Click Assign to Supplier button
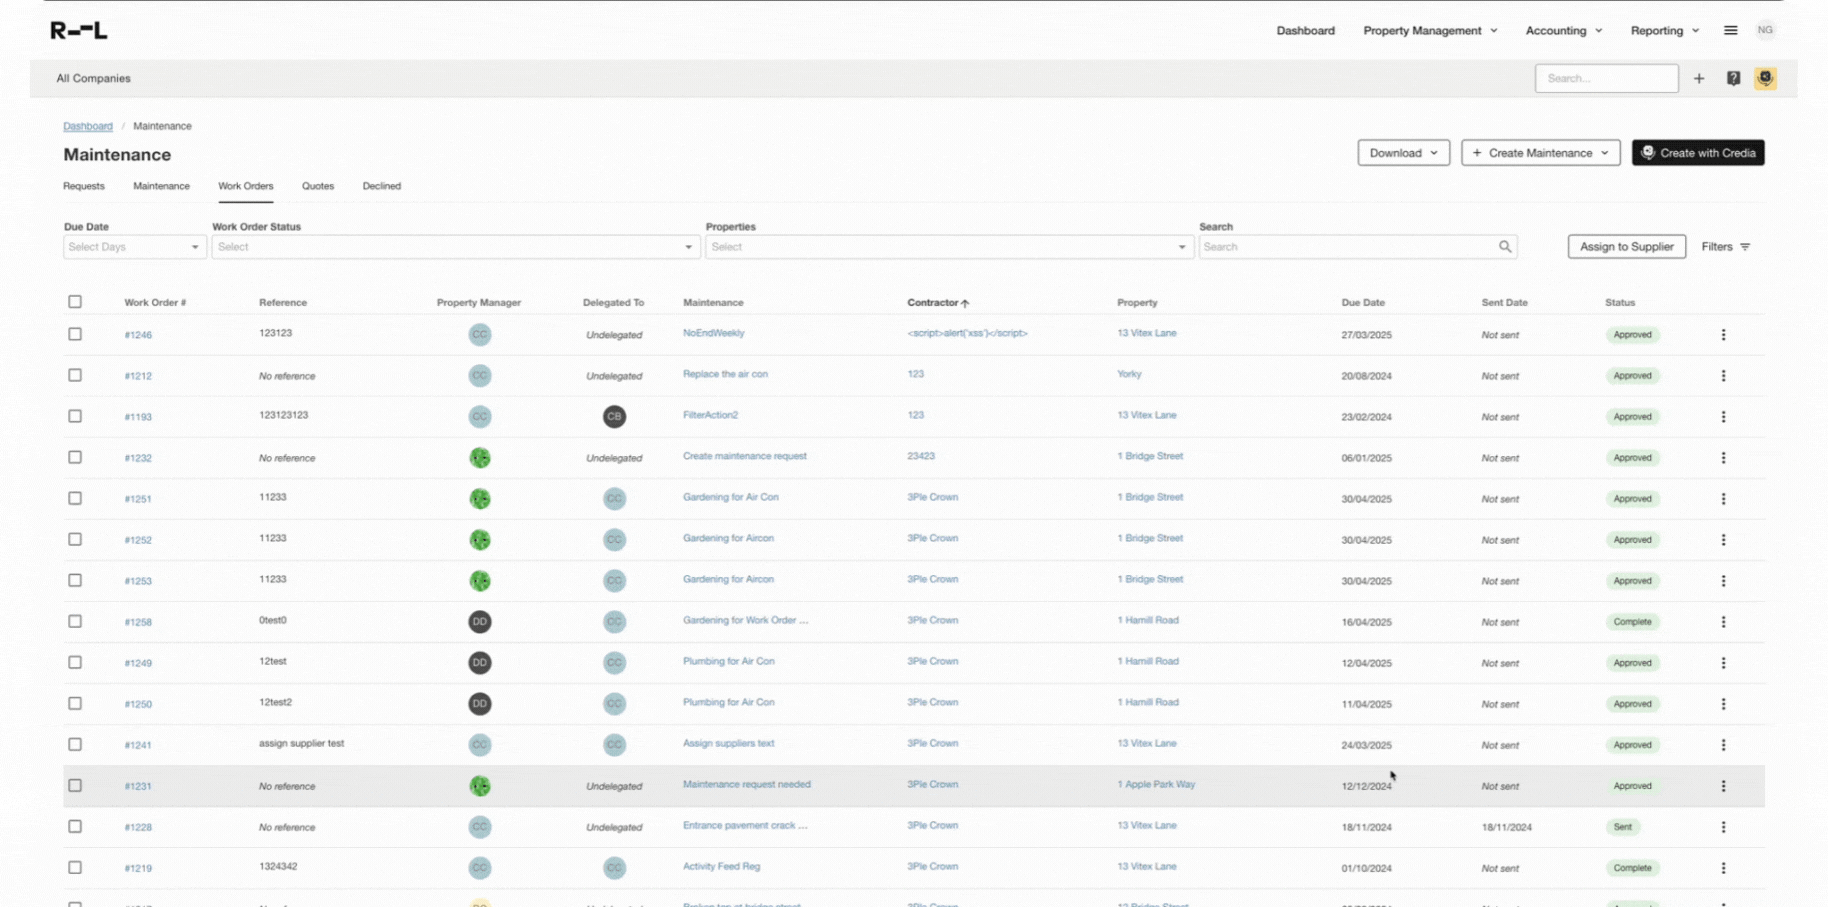1828x907 pixels. [1626, 247]
